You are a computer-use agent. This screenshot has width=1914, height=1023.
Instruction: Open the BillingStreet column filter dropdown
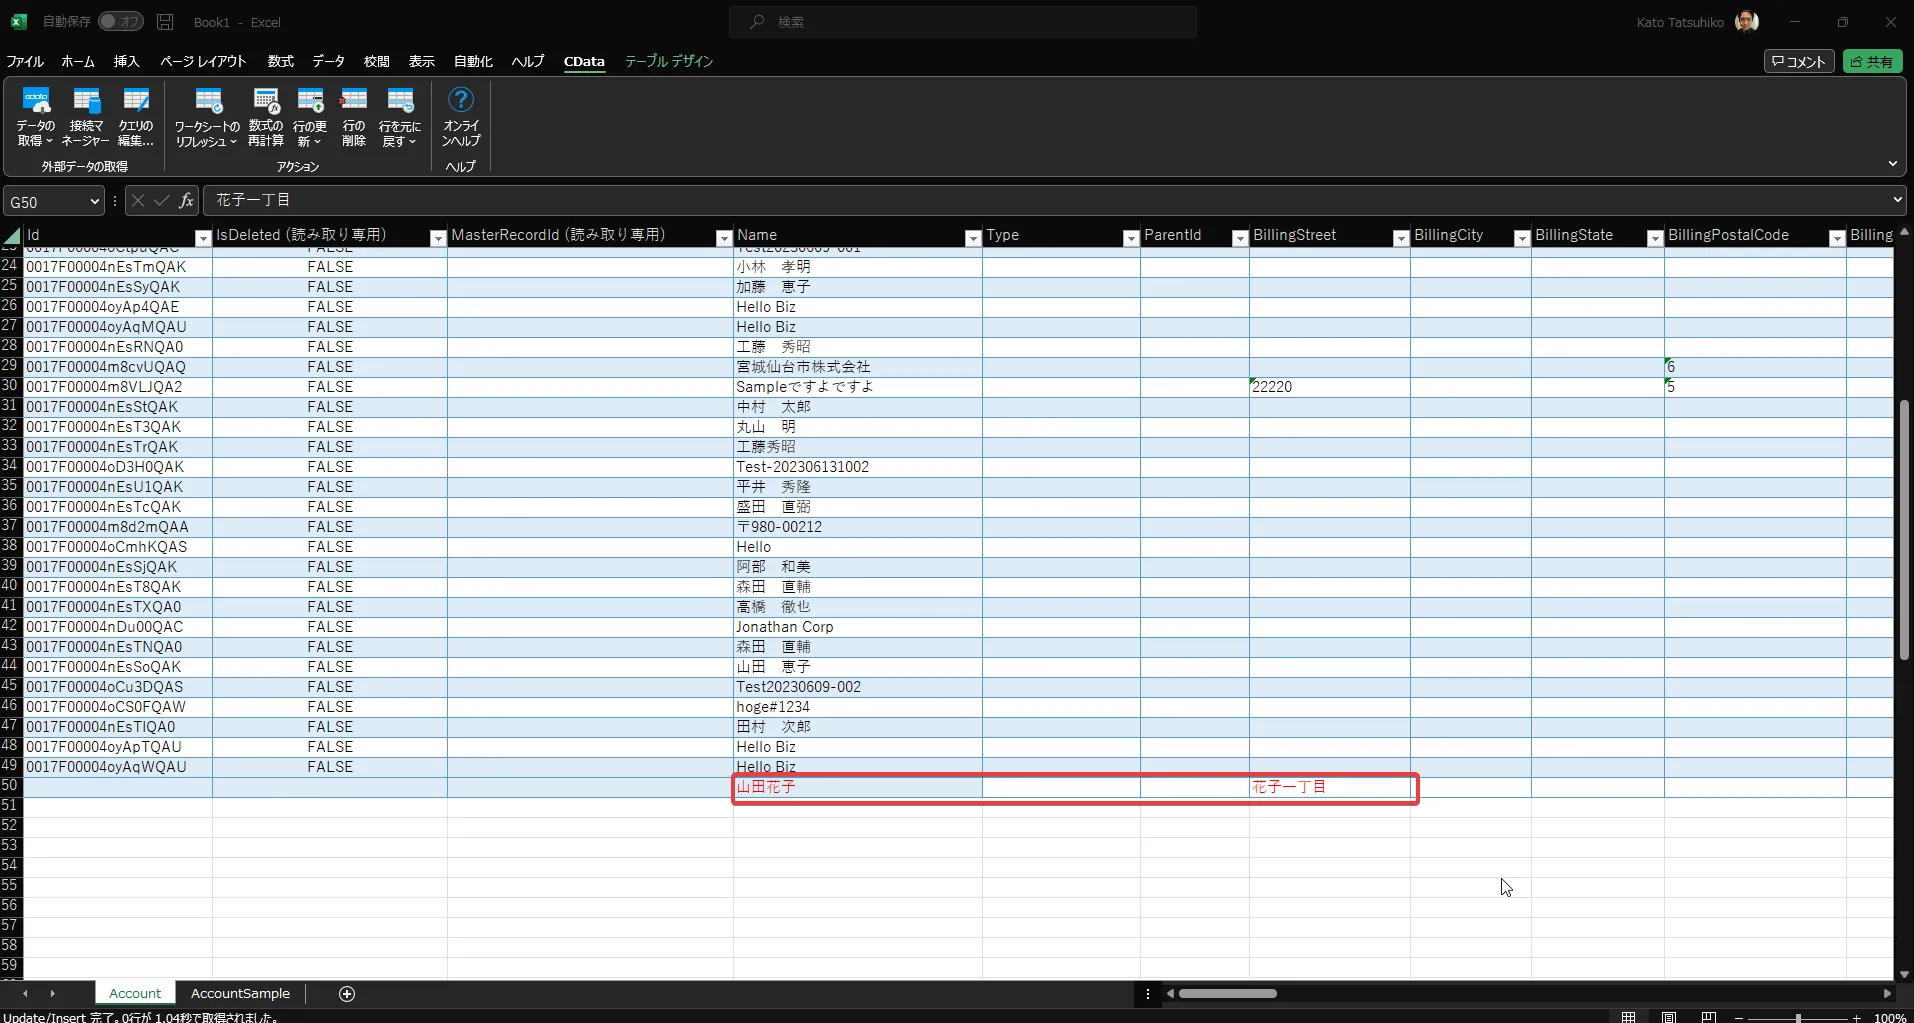(1400, 238)
